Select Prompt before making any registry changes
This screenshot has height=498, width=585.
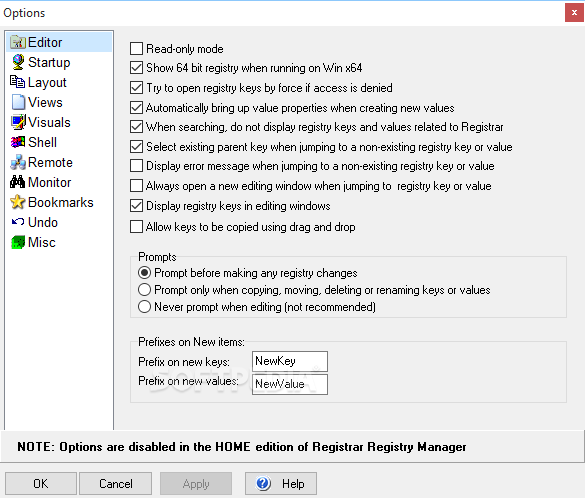pyautogui.click(x=144, y=273)
